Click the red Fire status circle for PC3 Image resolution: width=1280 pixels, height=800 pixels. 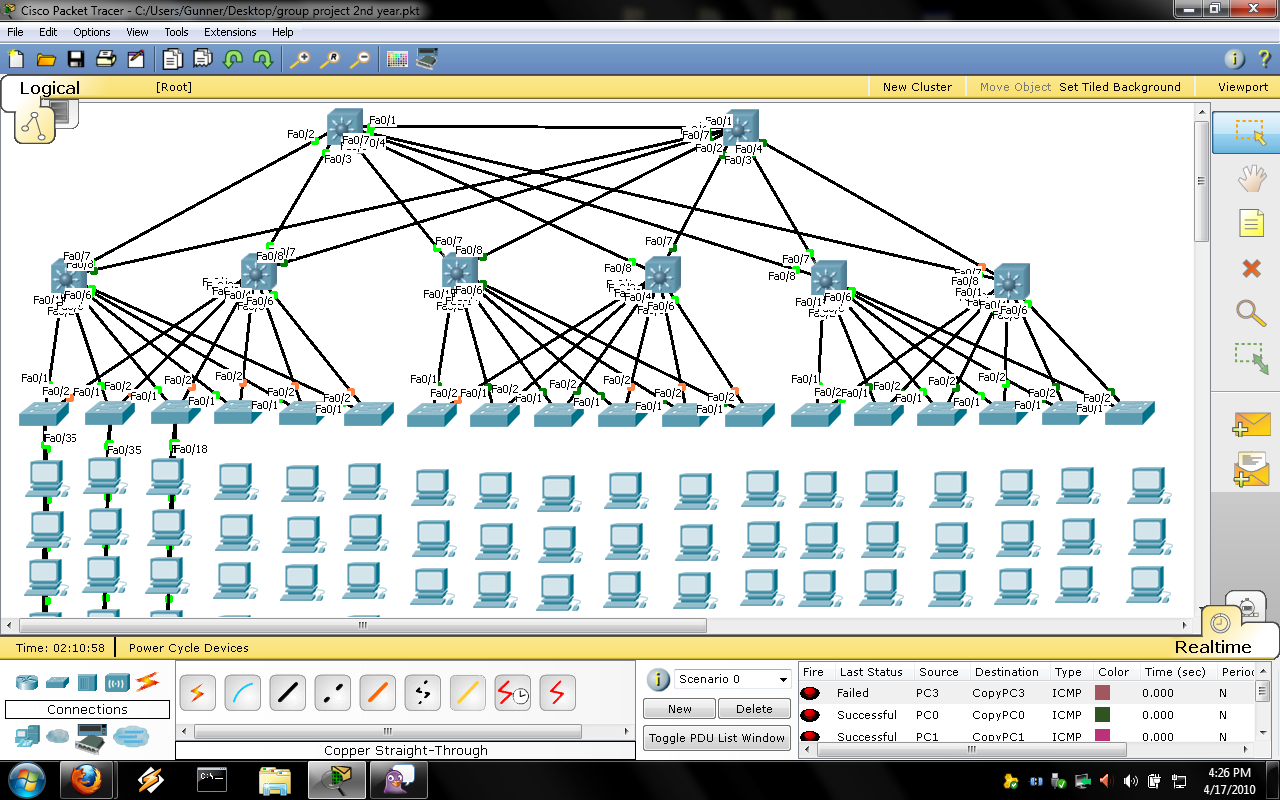[810, 692]
